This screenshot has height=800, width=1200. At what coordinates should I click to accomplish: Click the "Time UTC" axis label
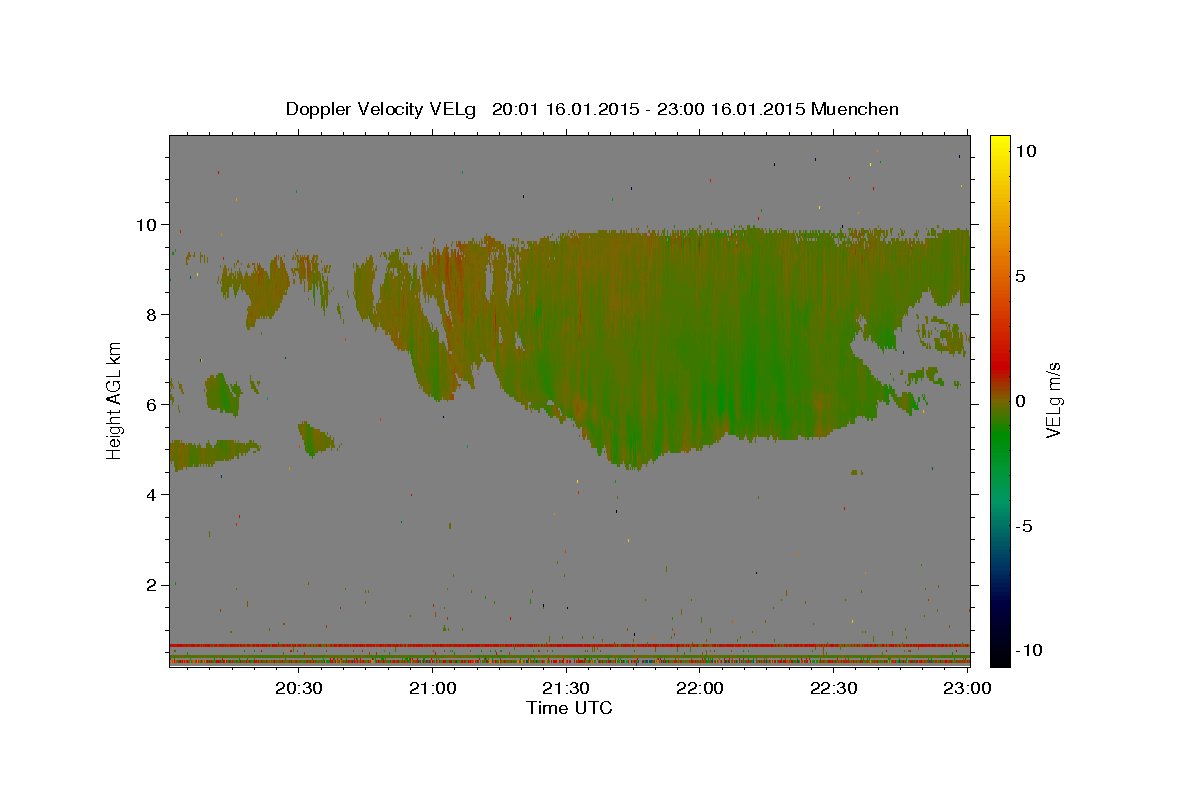[x=569, y=708]
